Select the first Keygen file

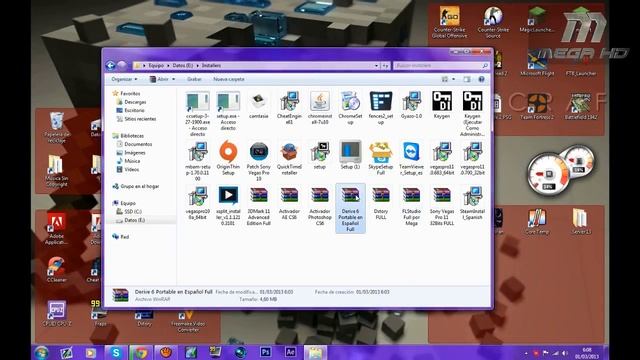pyautogui.click(x=442, y=106)
